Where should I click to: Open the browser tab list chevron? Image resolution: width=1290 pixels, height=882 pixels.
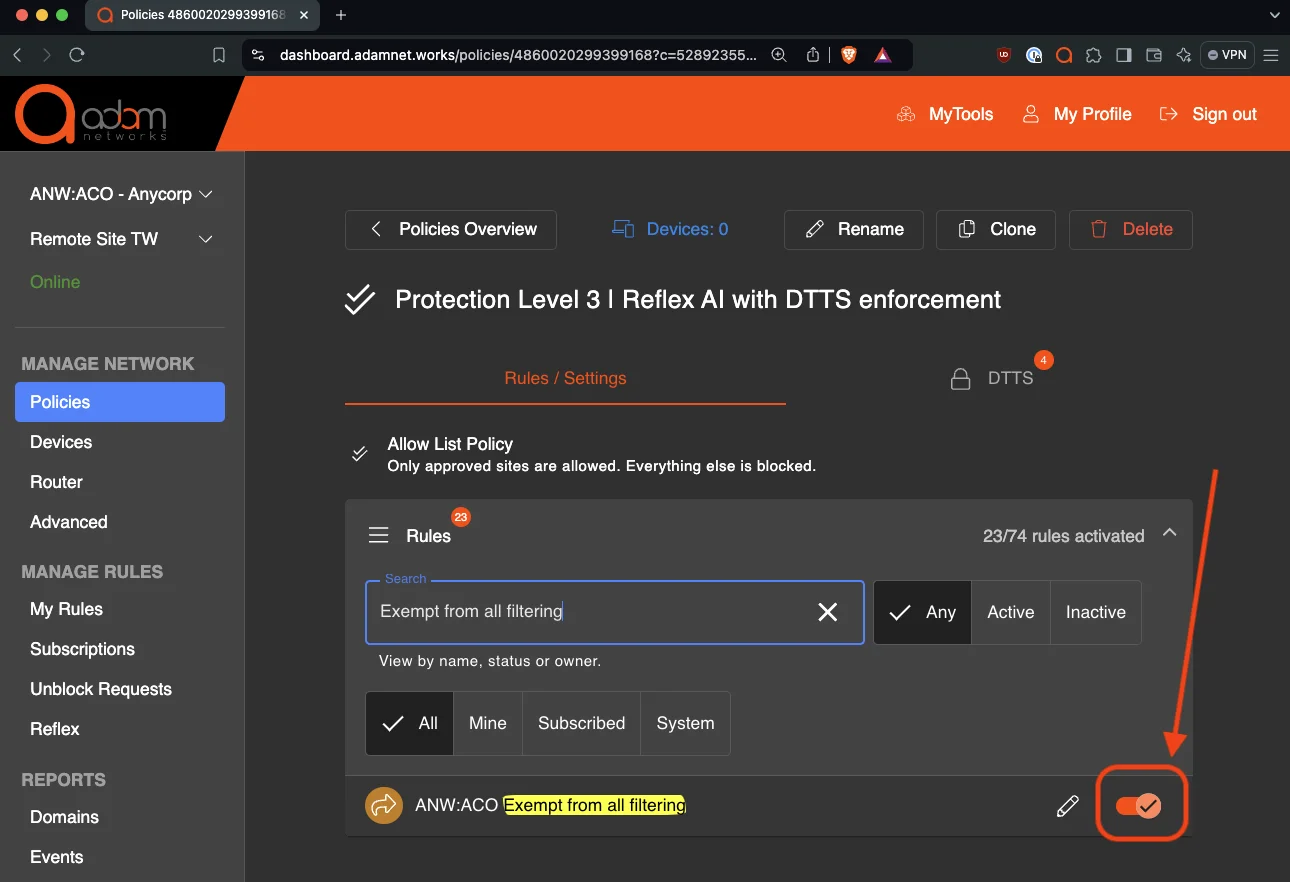[1273, 15]
